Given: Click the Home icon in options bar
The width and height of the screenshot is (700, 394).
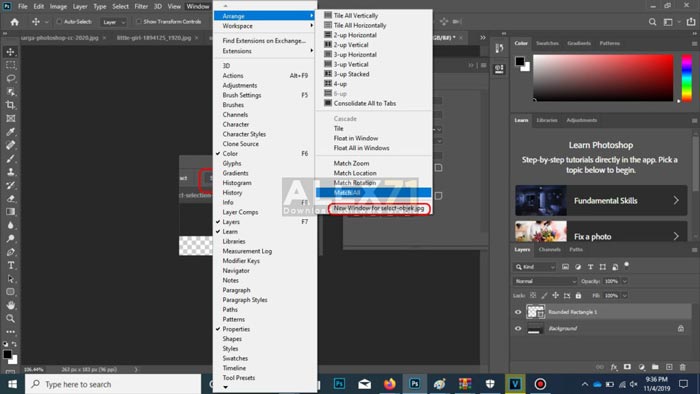Looking at the screenshot, I should pyautogui.click(x=14, y=22).
